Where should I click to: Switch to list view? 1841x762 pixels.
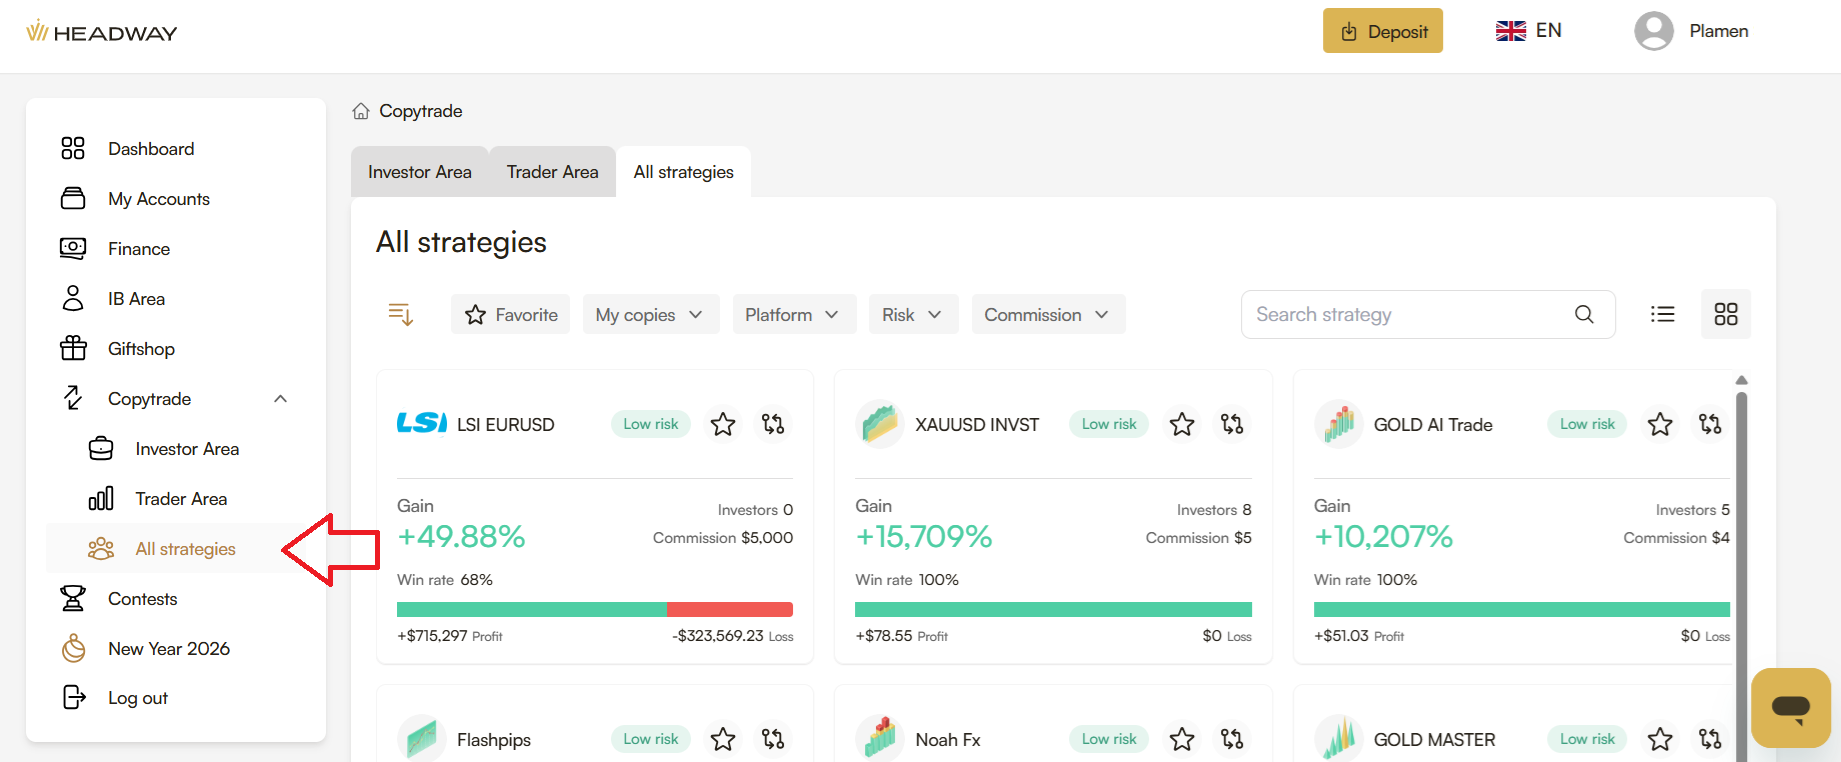pyautogui.click(x=1662, y=314)
